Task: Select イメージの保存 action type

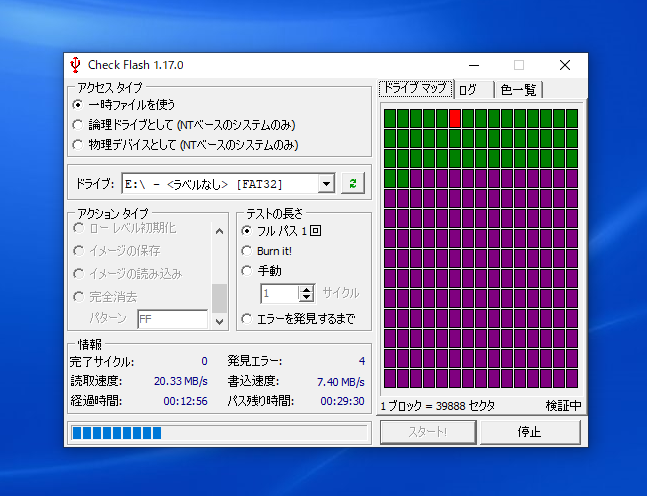Action: (x=117, y=250)
